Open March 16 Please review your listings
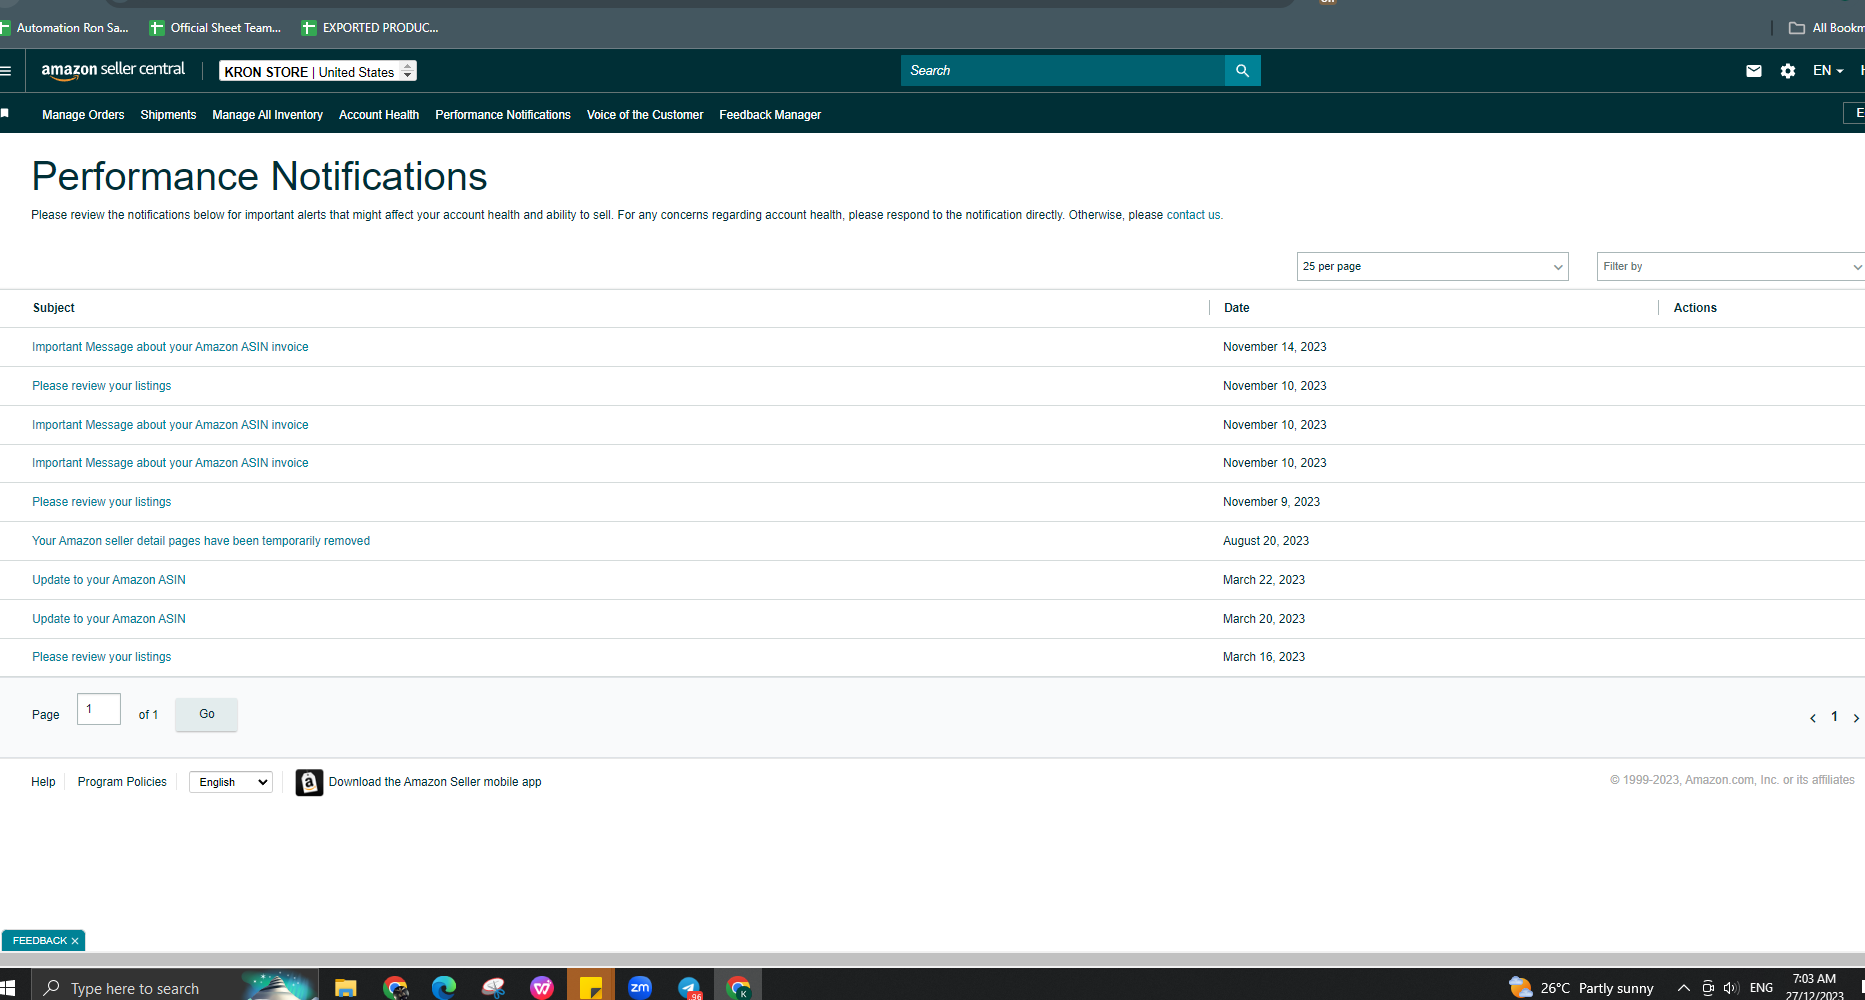 tap(101, 657)
